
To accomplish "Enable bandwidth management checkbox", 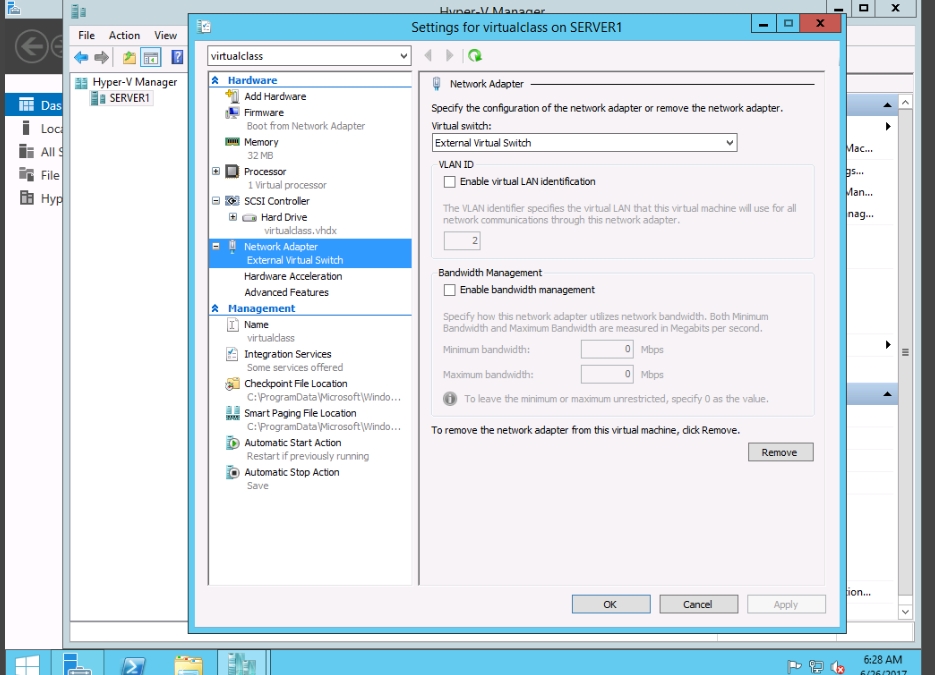I will pyautogui.click(x=450, y=290).
